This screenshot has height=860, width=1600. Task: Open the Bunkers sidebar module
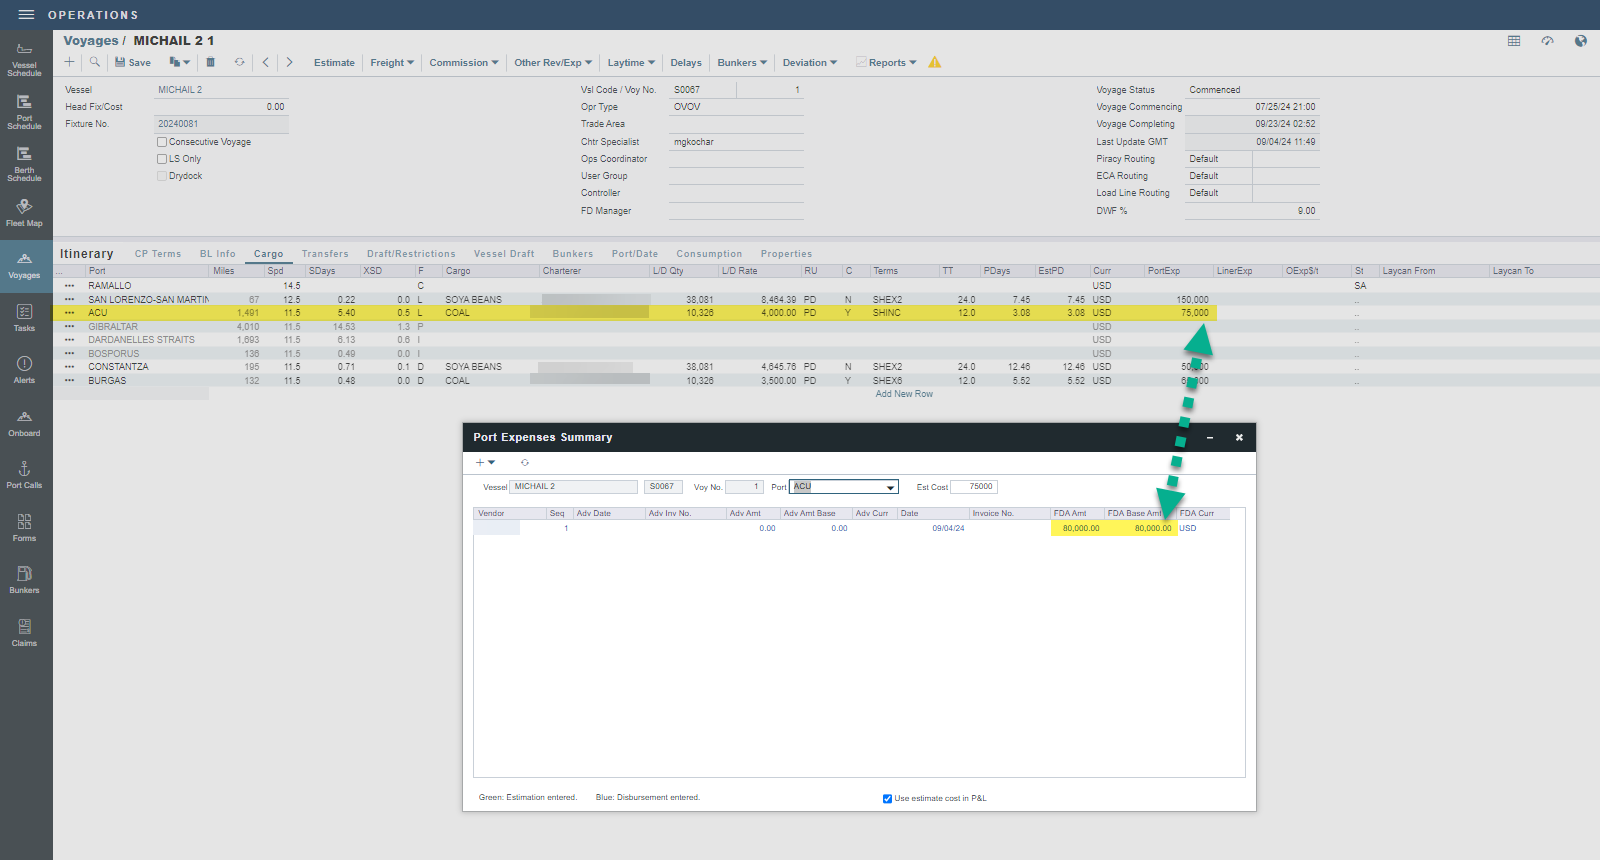24,579
